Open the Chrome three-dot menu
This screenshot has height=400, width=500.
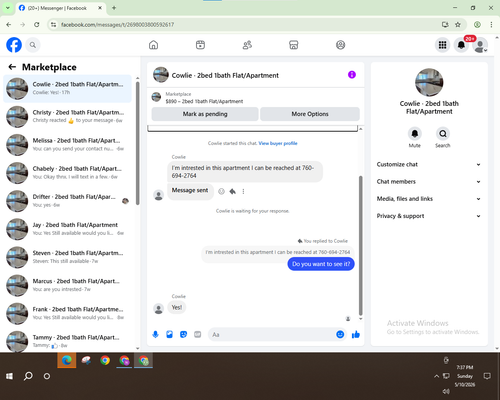pos(491,25)
